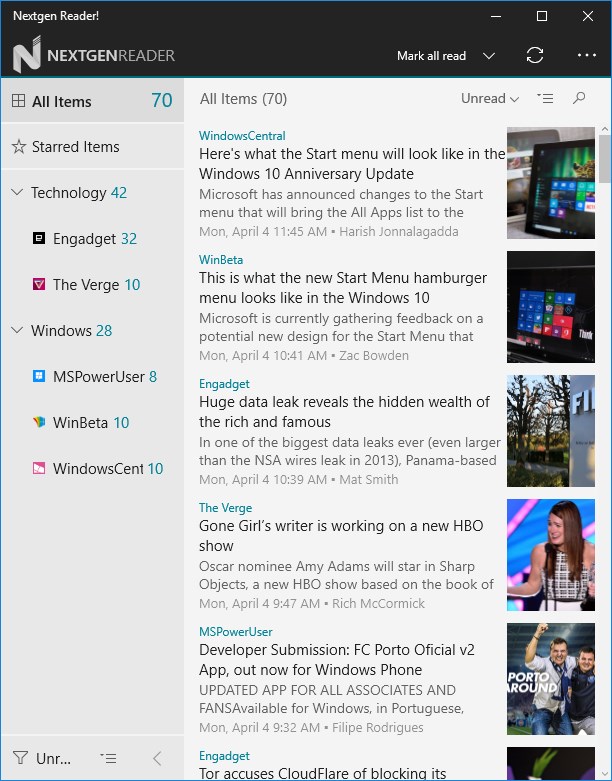This screenshot has height=781, width=612.
Task: Click the filter funnel icon at bottom
Action: coord(20,758)
